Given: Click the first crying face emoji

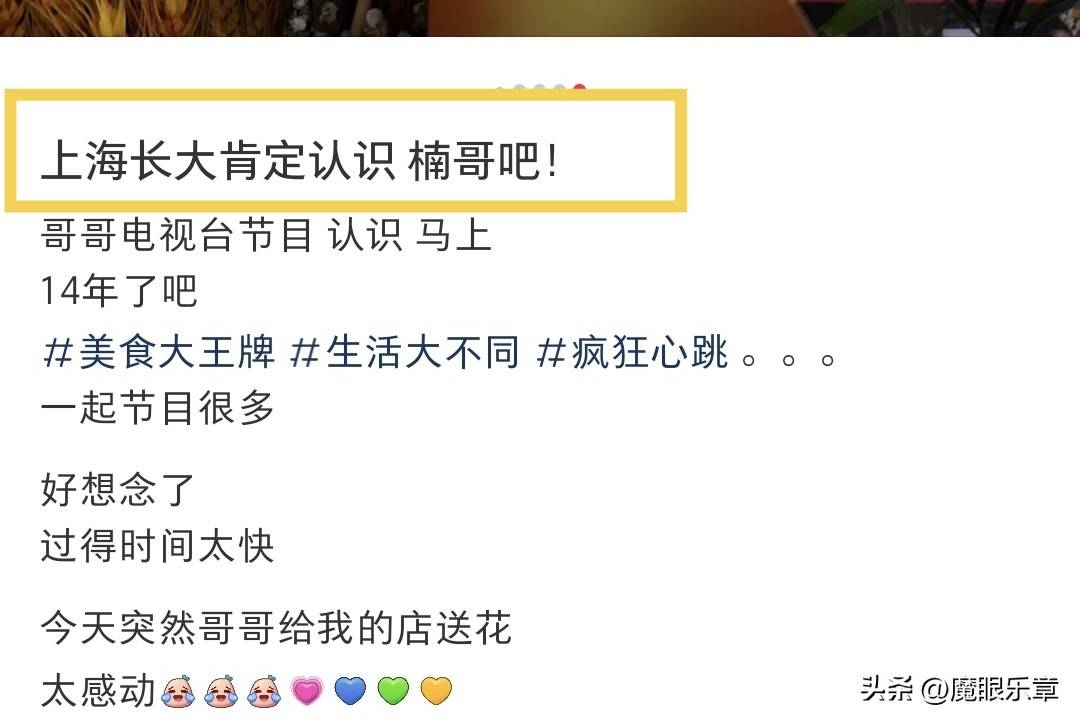Looking at the screenshot, I should tap(178, 691).
